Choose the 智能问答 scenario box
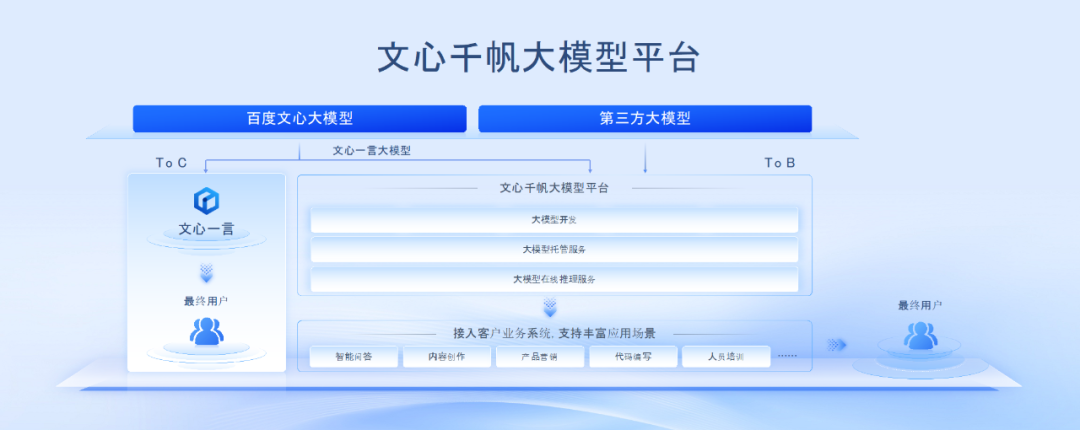Screen dimensions: 1080x430 click(354, 357)
